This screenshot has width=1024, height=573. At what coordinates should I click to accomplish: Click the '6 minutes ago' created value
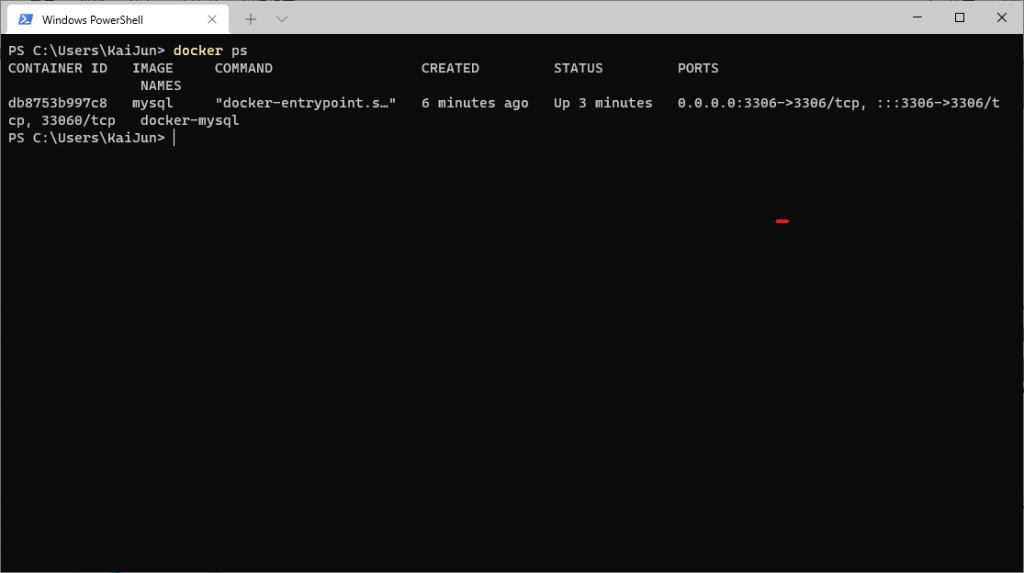click(x=475, y=103)
